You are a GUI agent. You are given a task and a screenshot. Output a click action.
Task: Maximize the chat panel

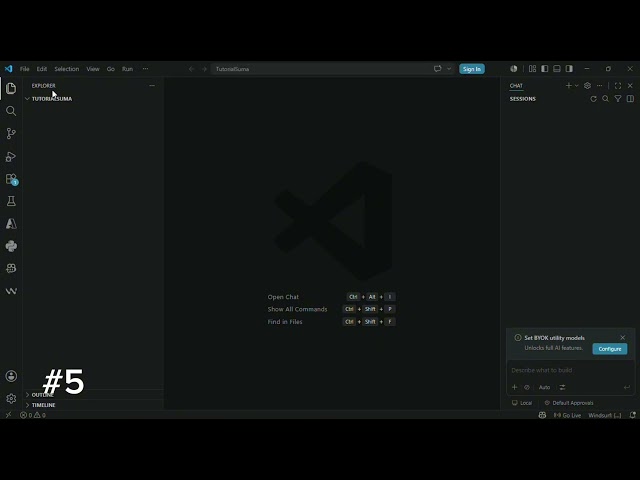coord(618,86)
